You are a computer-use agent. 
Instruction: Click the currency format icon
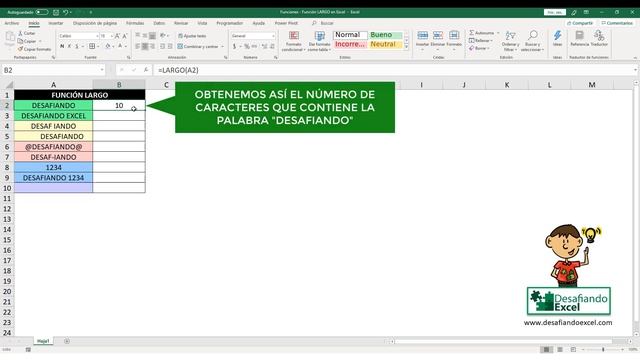coord(234,47)
